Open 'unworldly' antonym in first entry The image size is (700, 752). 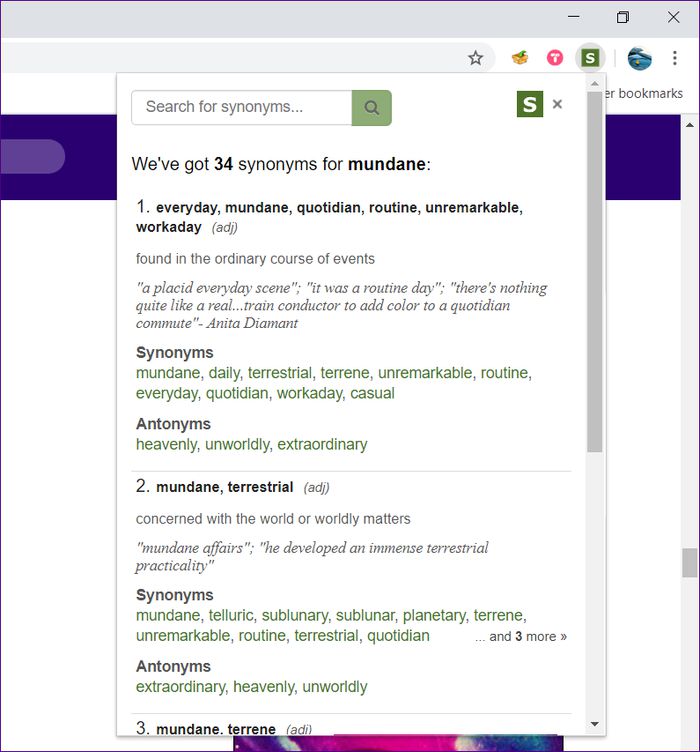pos(238,445)
